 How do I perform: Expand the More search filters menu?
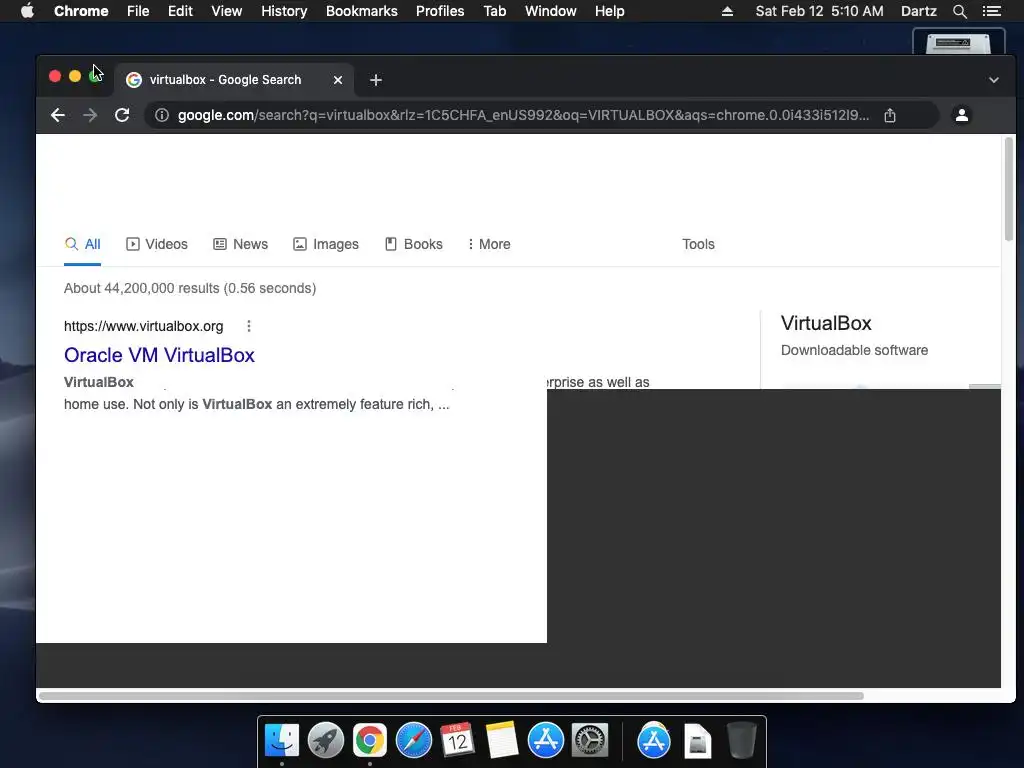(x=489, y=244)
